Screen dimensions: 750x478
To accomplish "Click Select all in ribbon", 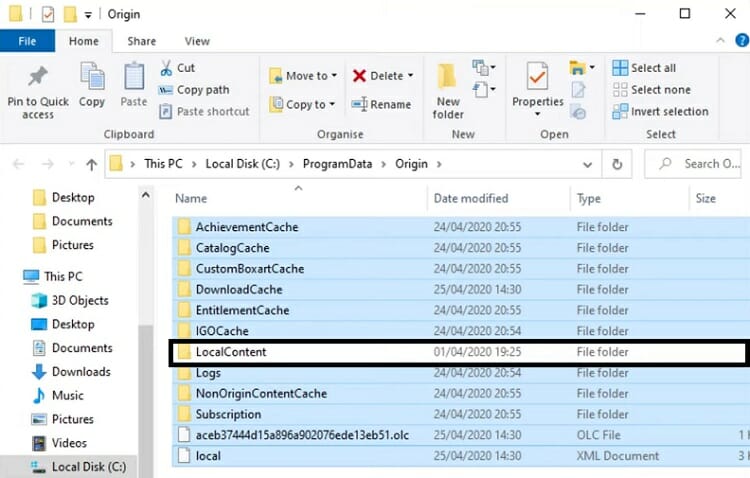I will coord(652,68).
